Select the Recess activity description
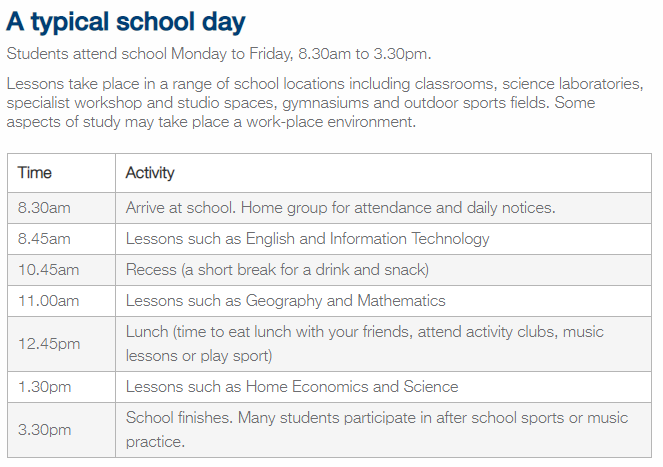The height and width of the screenshot is (467, 663). point(277,270)
